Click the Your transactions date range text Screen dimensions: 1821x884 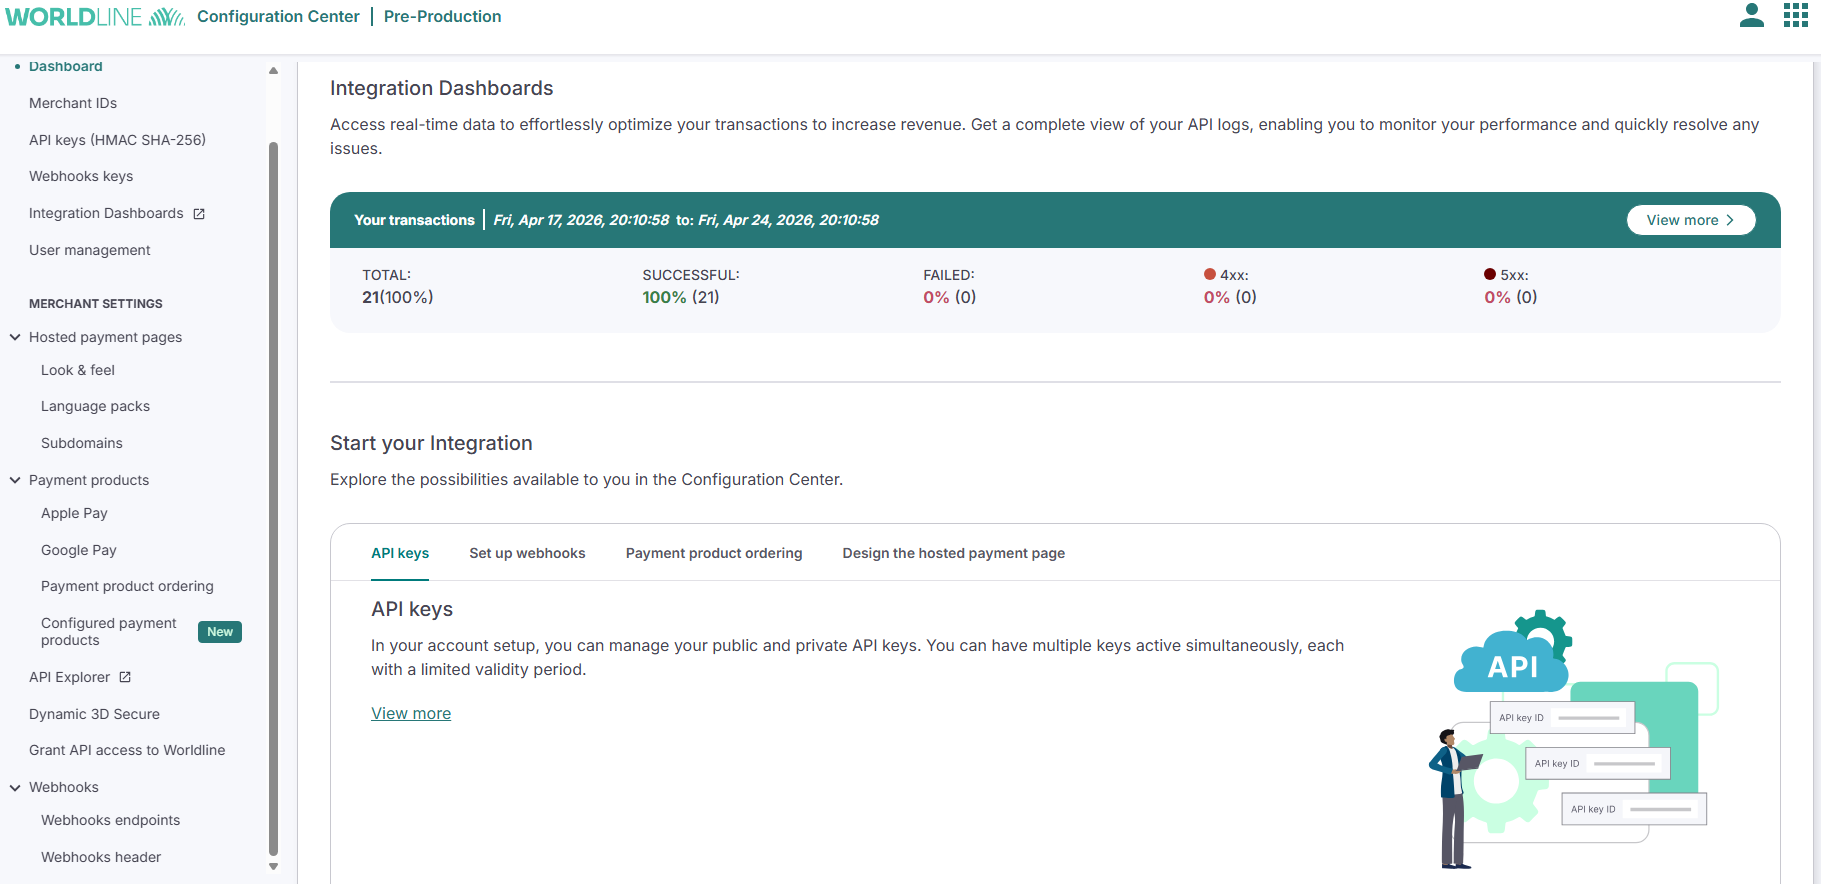(x=686, y=220)
